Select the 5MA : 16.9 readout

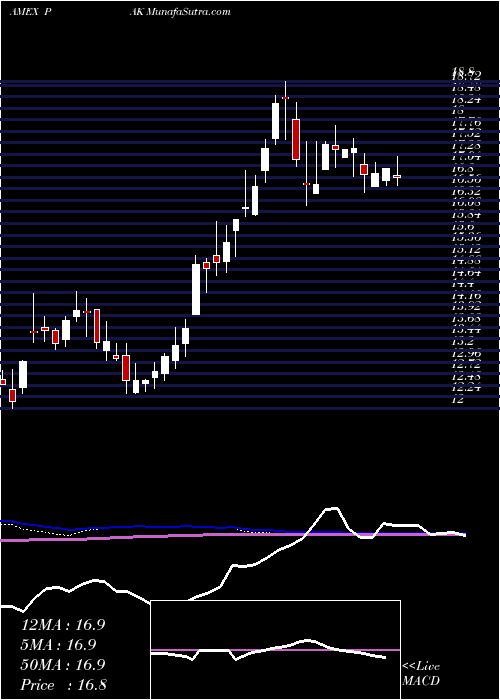pos(58,645)
